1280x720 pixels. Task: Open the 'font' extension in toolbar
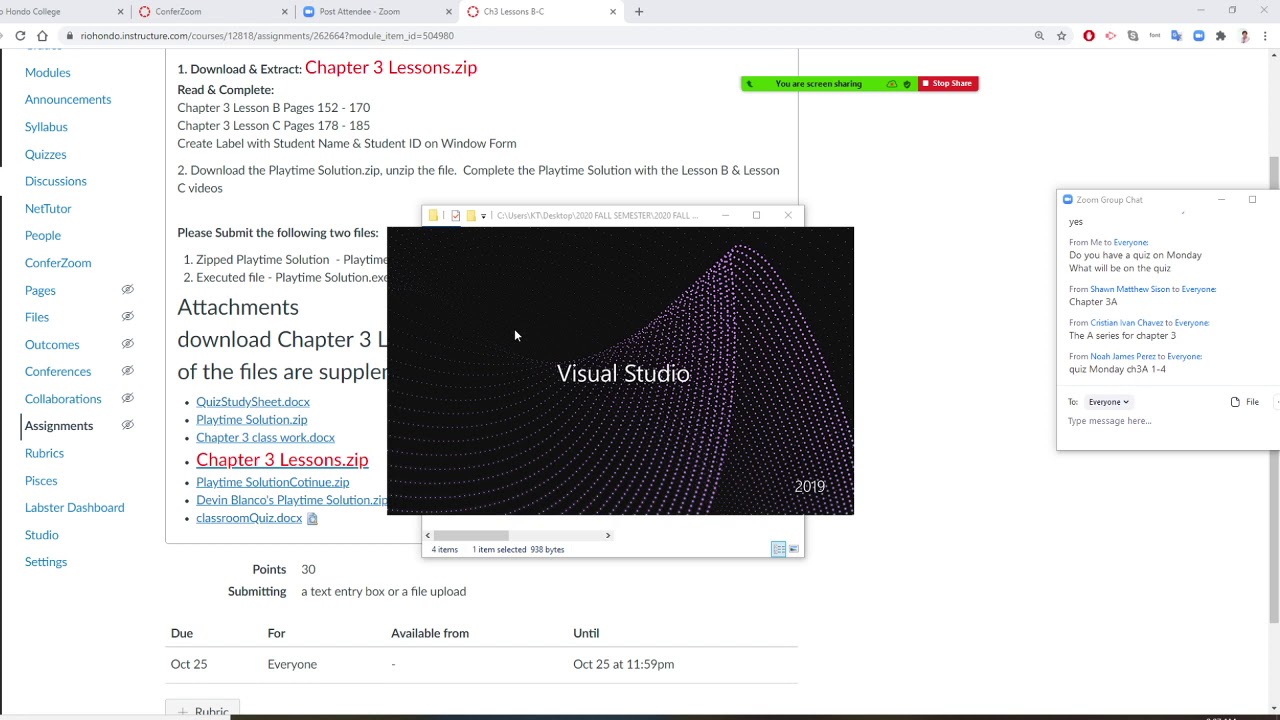pos(1154,36)
